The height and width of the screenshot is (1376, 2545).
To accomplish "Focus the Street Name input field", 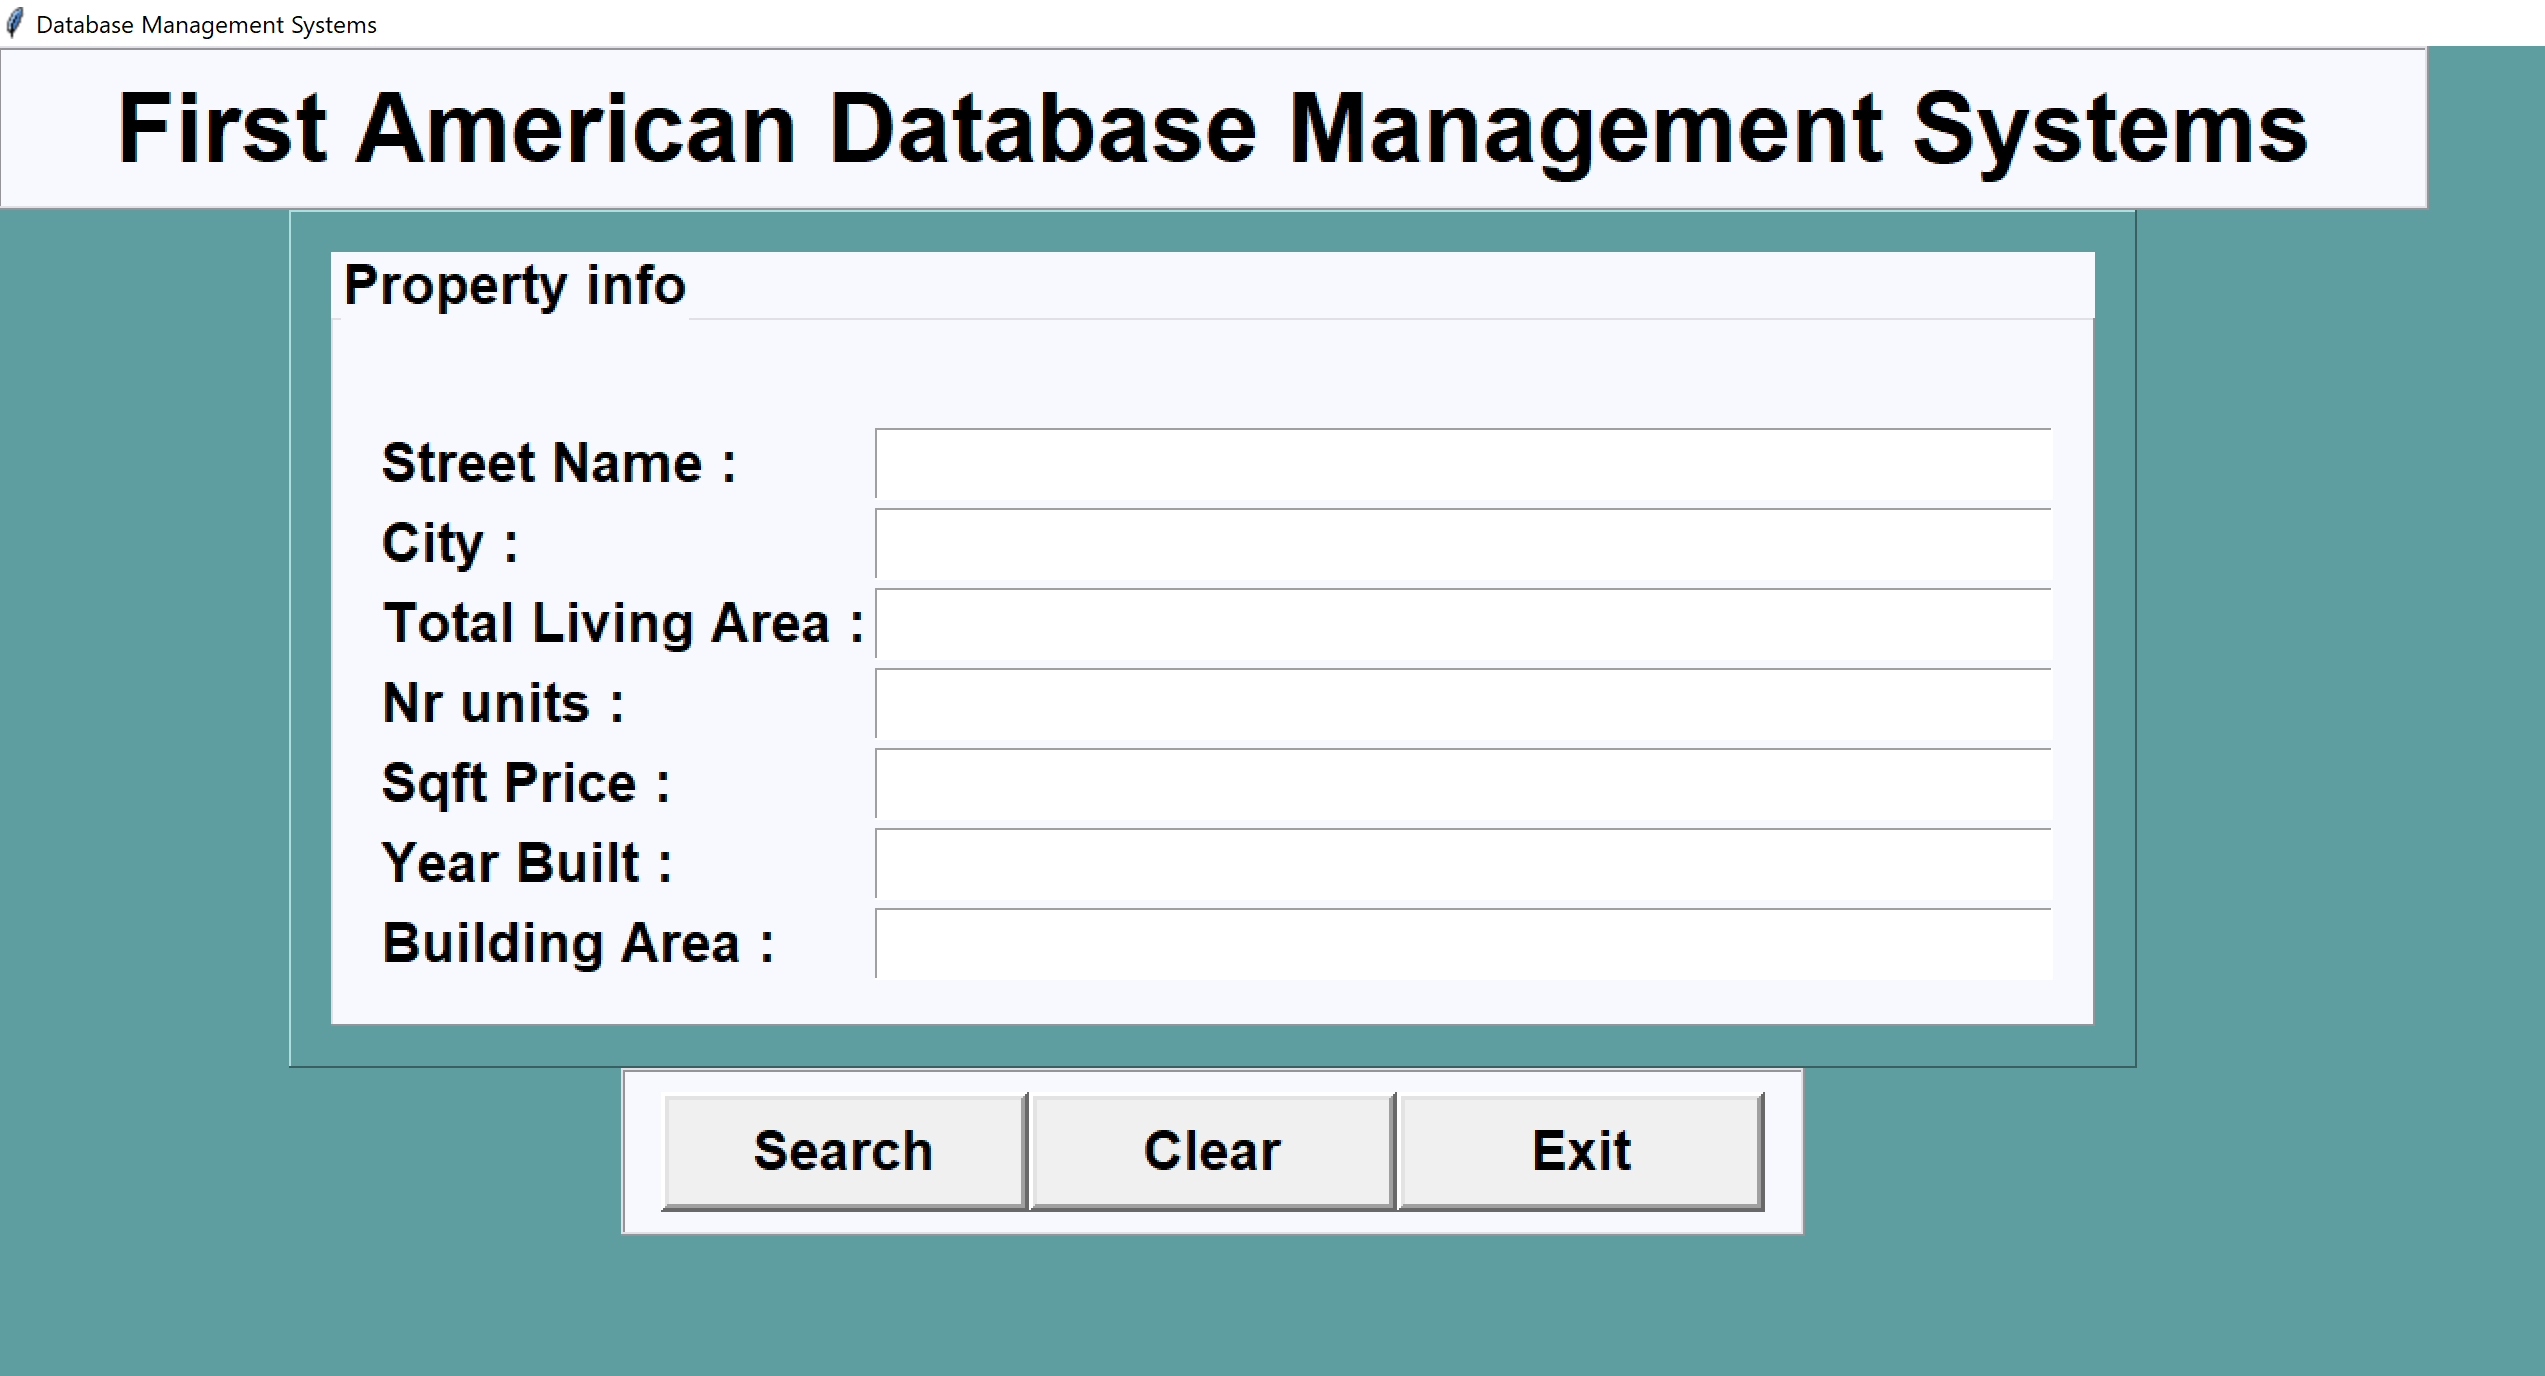I will (x=1464, y=464).
